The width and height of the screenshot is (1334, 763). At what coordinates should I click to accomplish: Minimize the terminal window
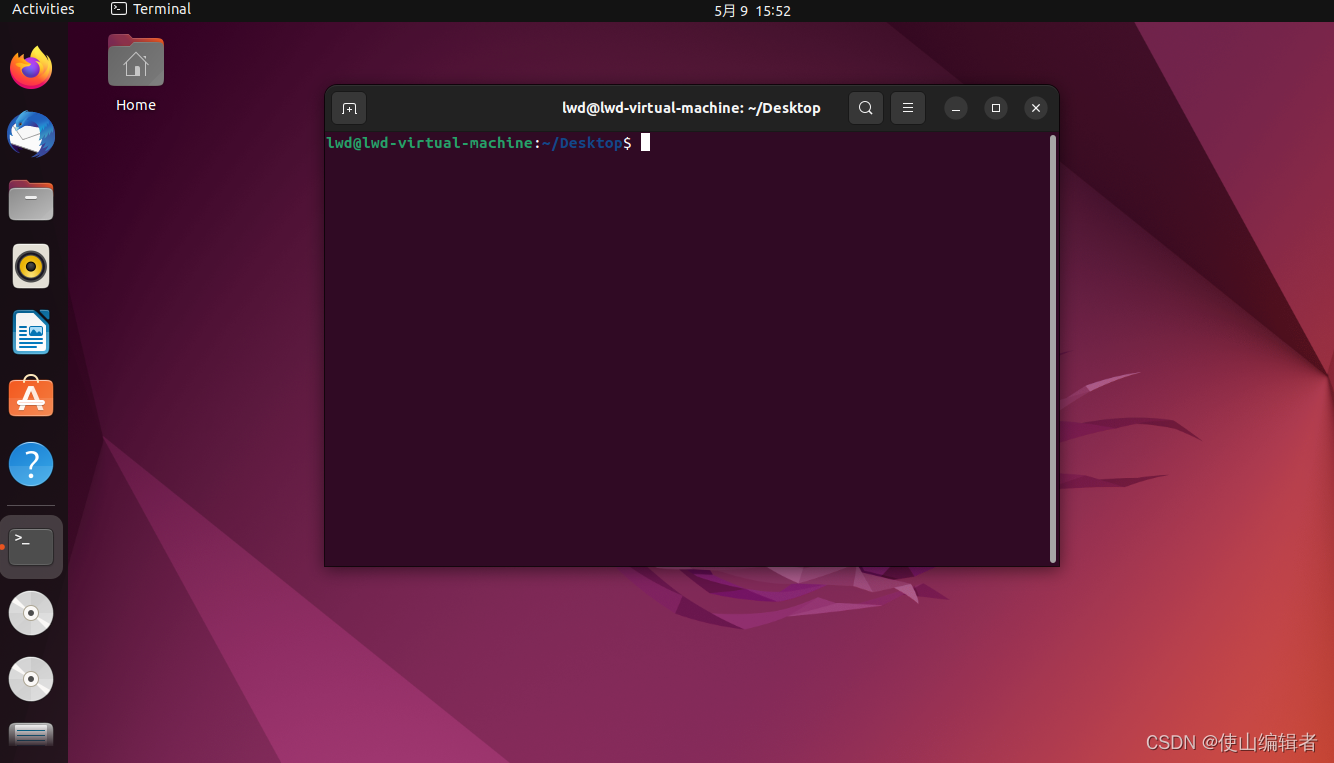coord(956,108)
